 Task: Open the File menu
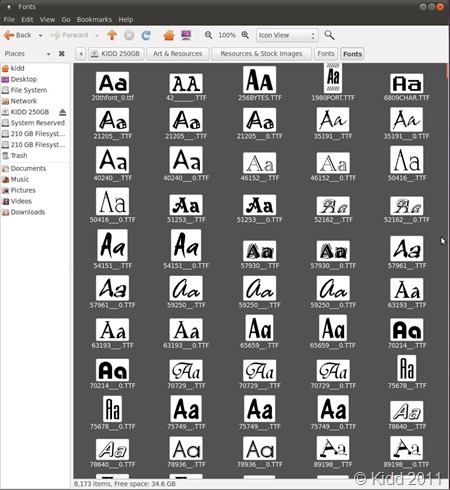[x=9, y=20]
